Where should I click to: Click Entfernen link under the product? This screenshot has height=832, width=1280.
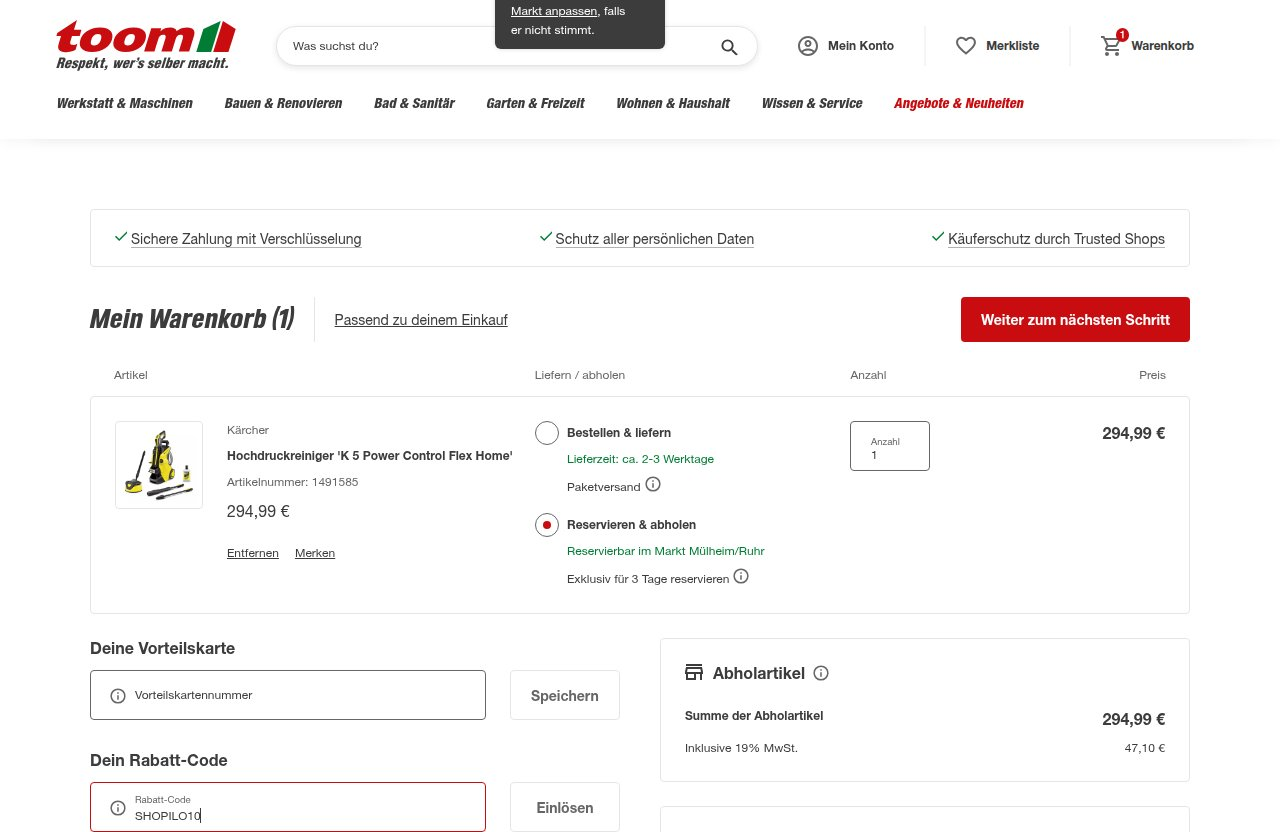[x=253, y=553]
